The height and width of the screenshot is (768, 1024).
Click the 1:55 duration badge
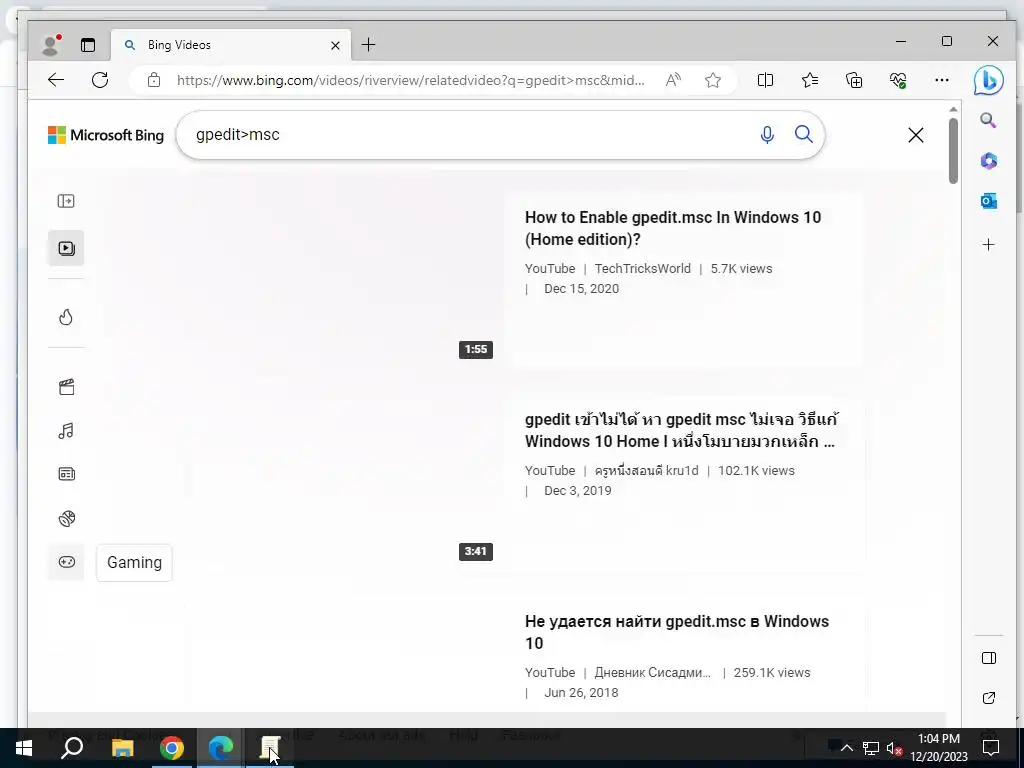(476, 349)
